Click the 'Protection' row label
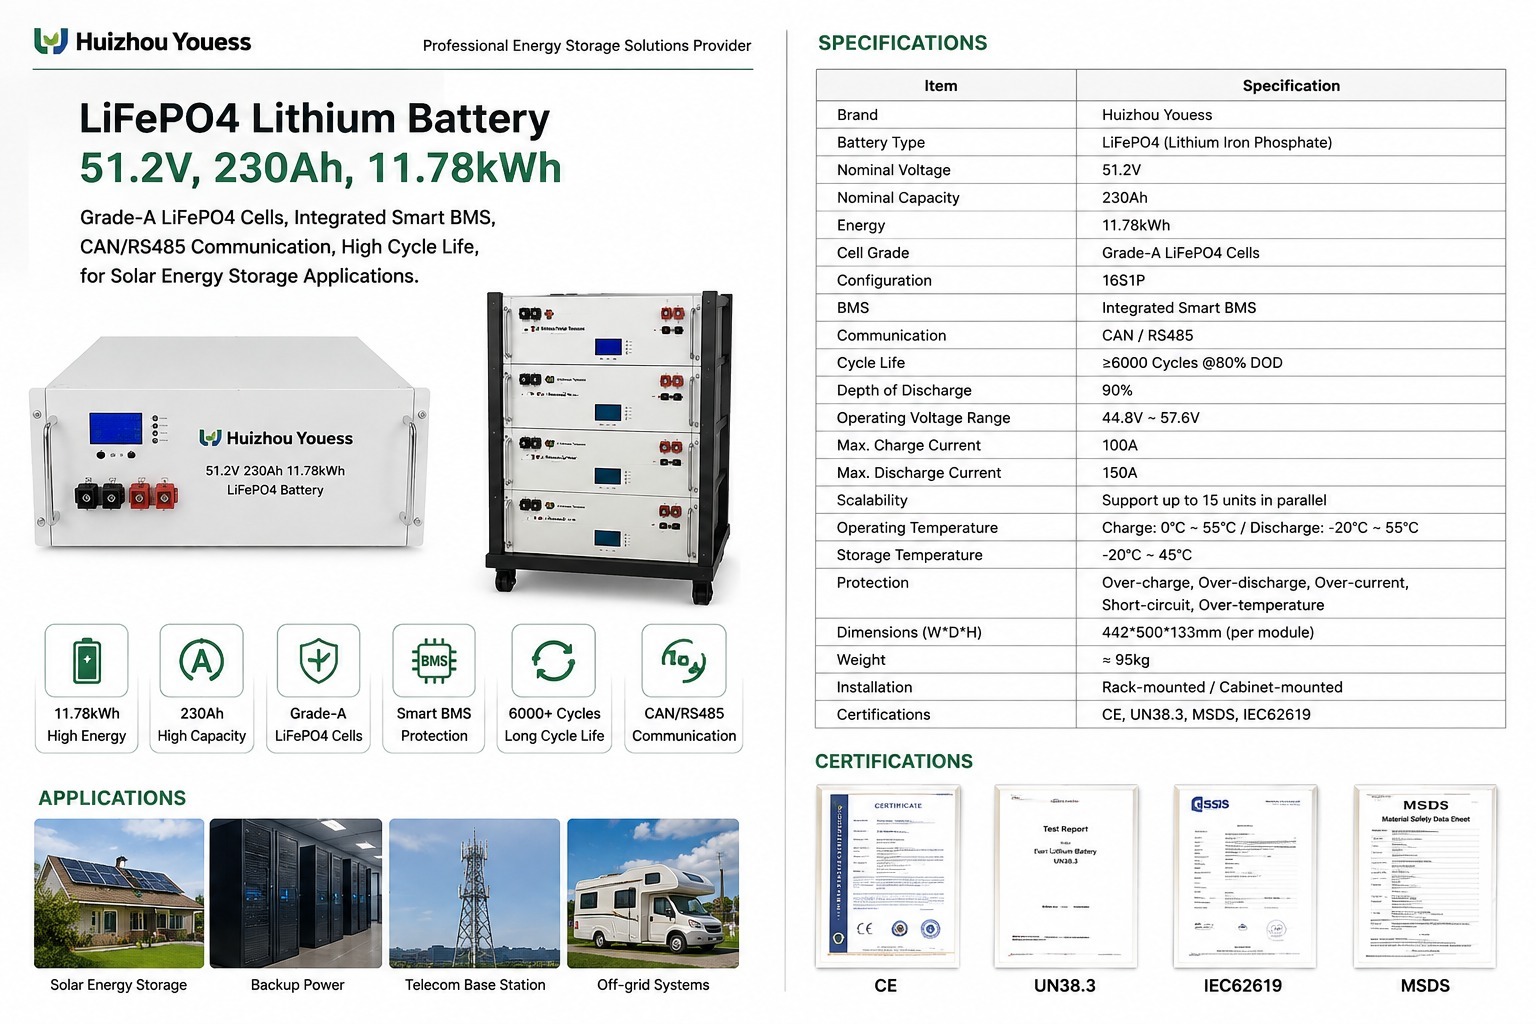The width and height of the screenshot is (1536, 1024). pos(873,583)
